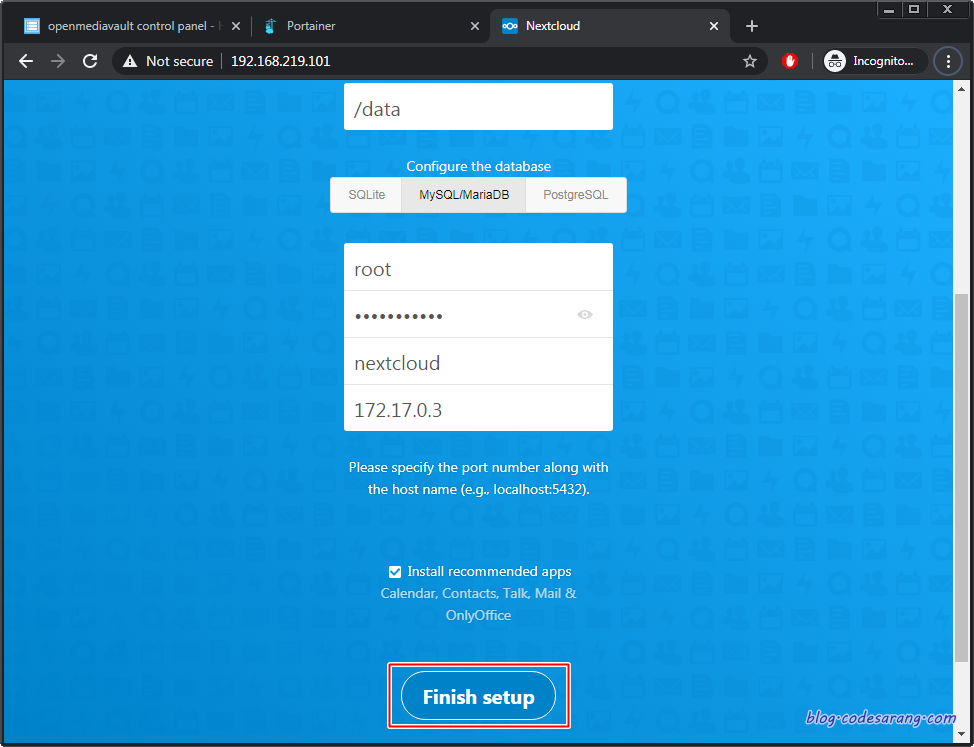The width and height of the screenshot is (974, 747).
Task: Choose SQLite as the database
Action: (366, 195)
